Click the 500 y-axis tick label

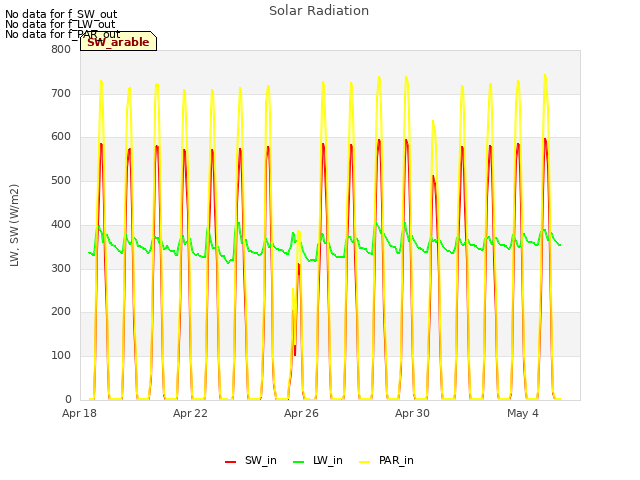pyautogui.click(x=61, y=180)
